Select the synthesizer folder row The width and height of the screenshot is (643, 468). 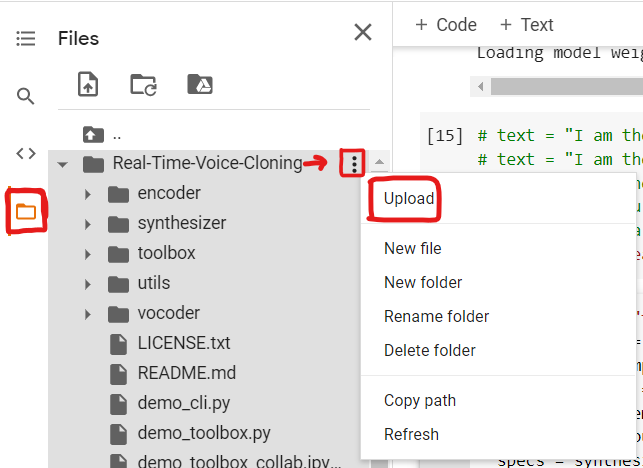coord(204,224)
